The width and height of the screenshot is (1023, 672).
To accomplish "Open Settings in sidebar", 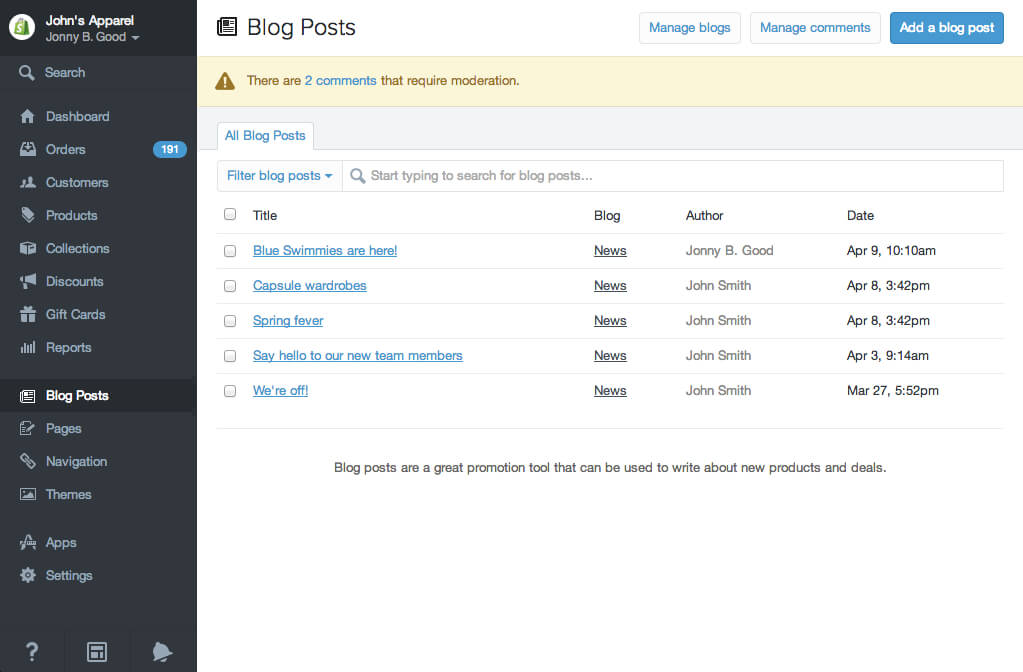I will [69, 575].
